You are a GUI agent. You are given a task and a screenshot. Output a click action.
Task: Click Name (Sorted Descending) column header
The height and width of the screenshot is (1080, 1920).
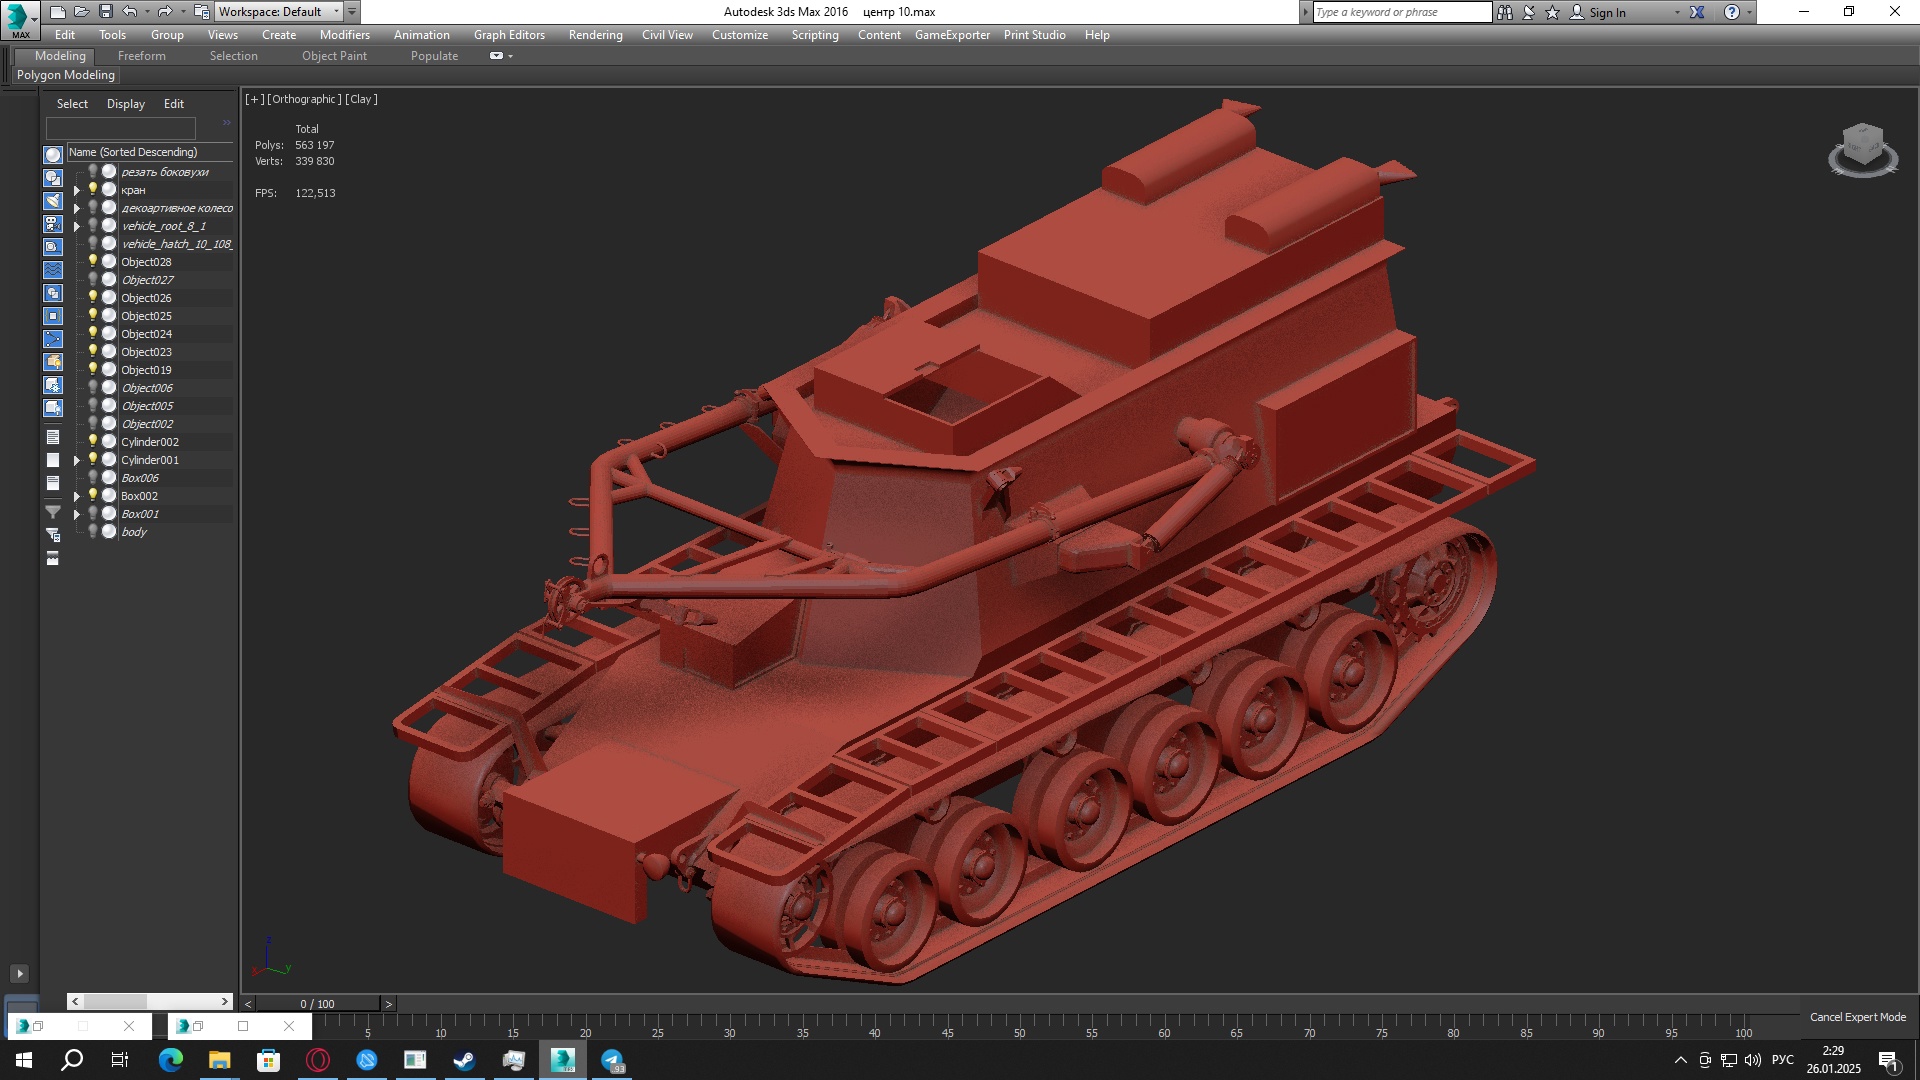pyautogui.click(x=149, y=152)
